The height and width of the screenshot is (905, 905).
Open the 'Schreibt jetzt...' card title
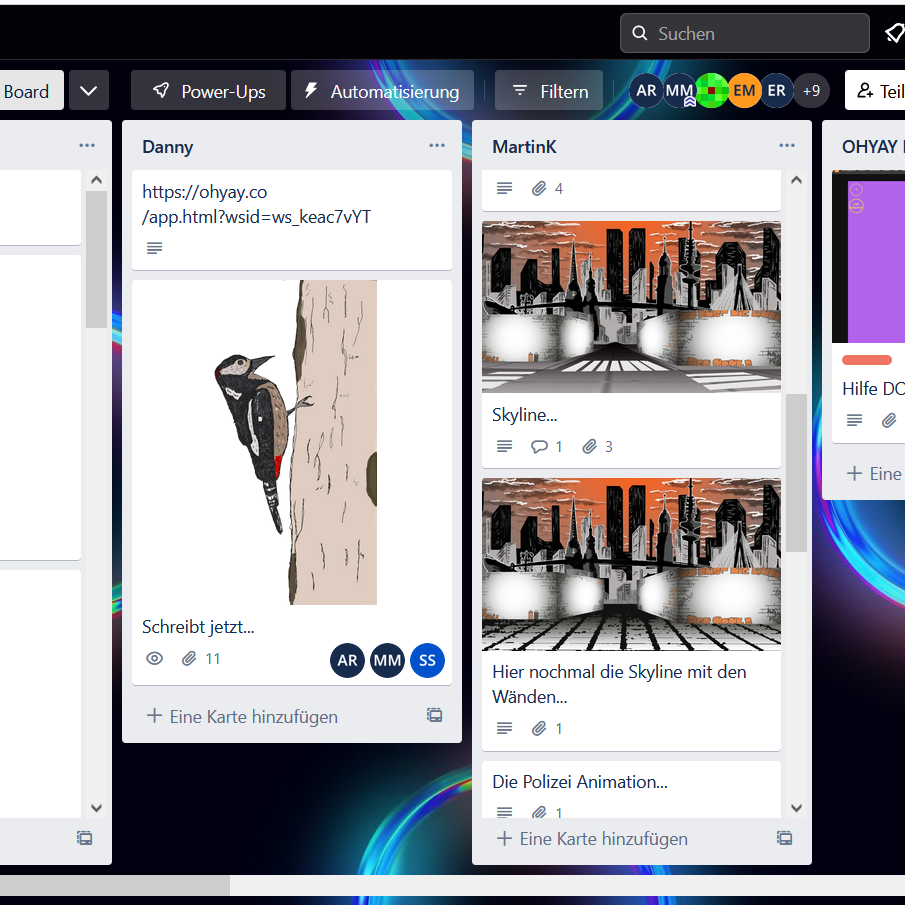coord(198,627)
